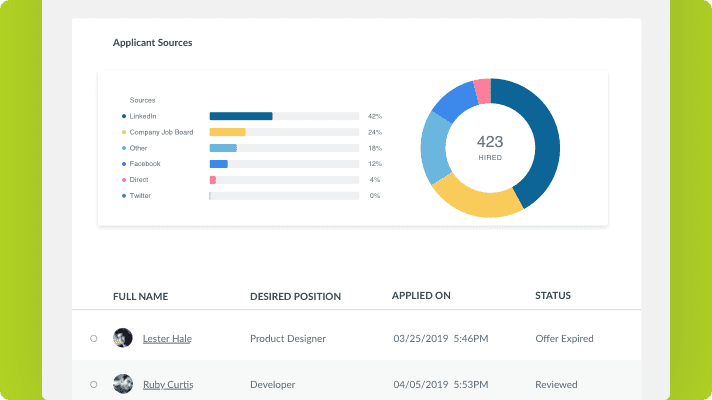Screen dimensions: 712x400
Task: Click the 12% value
Action: (375, 163)
